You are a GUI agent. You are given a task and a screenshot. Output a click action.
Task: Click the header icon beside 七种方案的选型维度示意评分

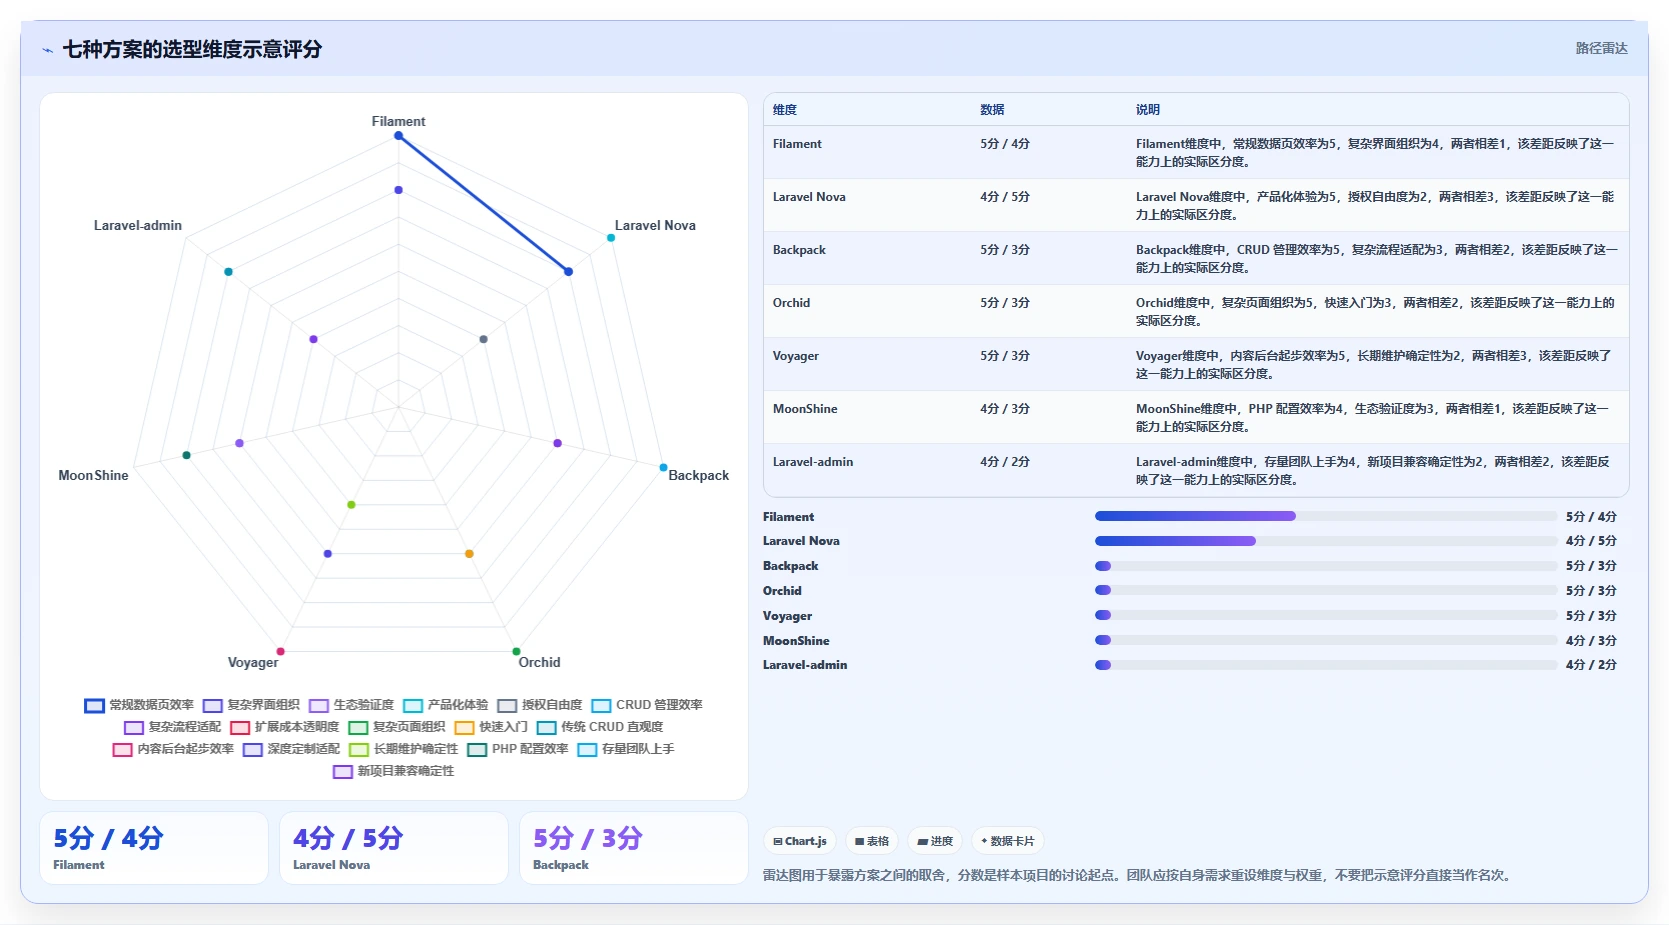tap(47, 50)
